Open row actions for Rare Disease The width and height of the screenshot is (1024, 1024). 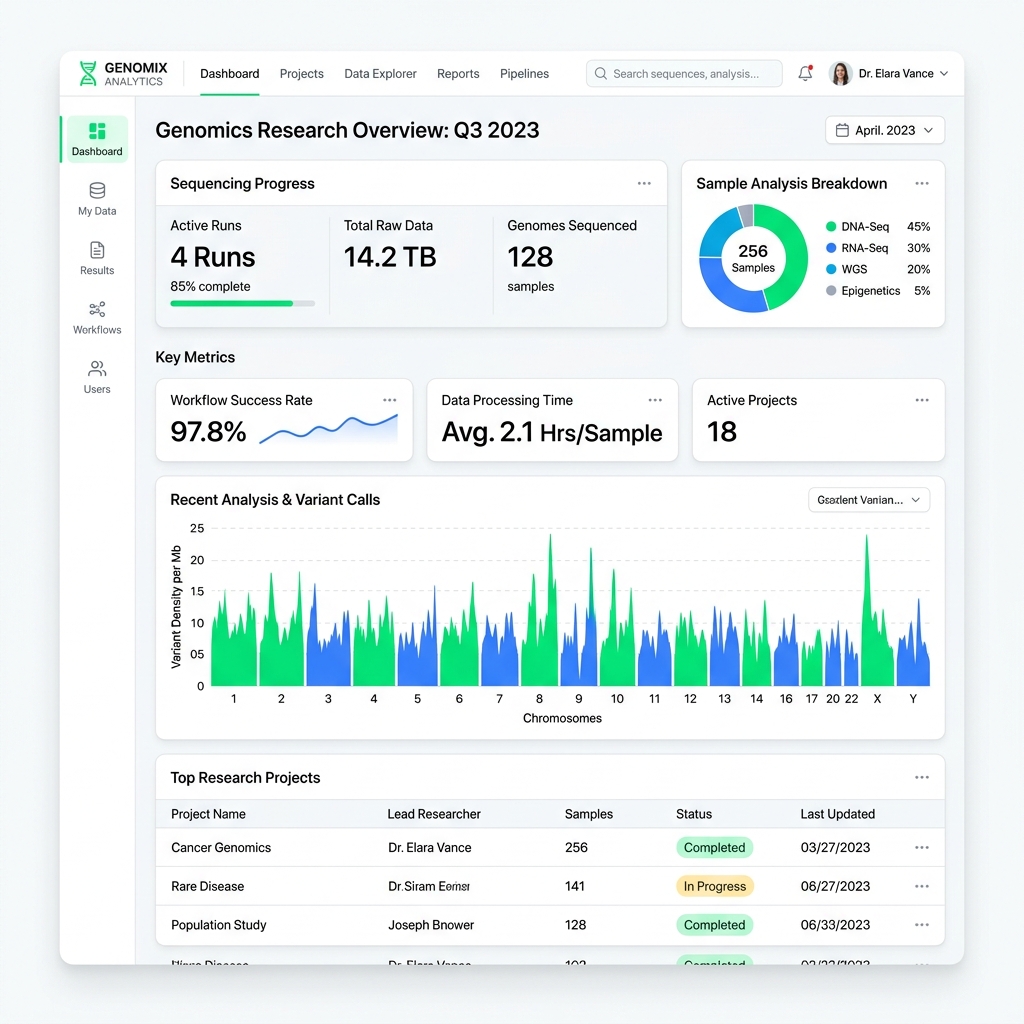(x=922, y=886)
